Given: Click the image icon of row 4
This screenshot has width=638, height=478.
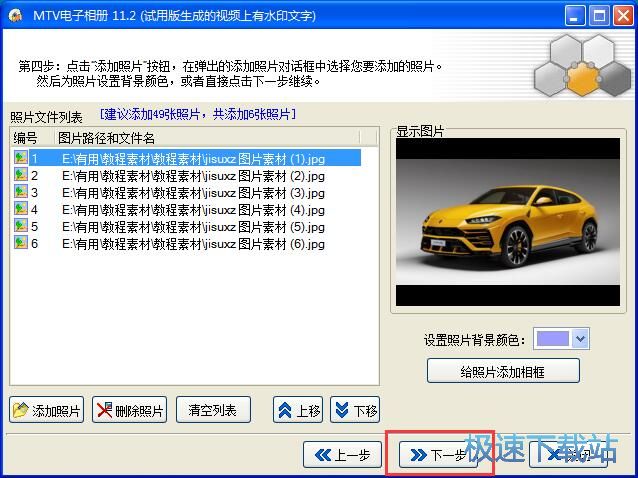Looking at the screenshot, I should (x=21, y=209).
